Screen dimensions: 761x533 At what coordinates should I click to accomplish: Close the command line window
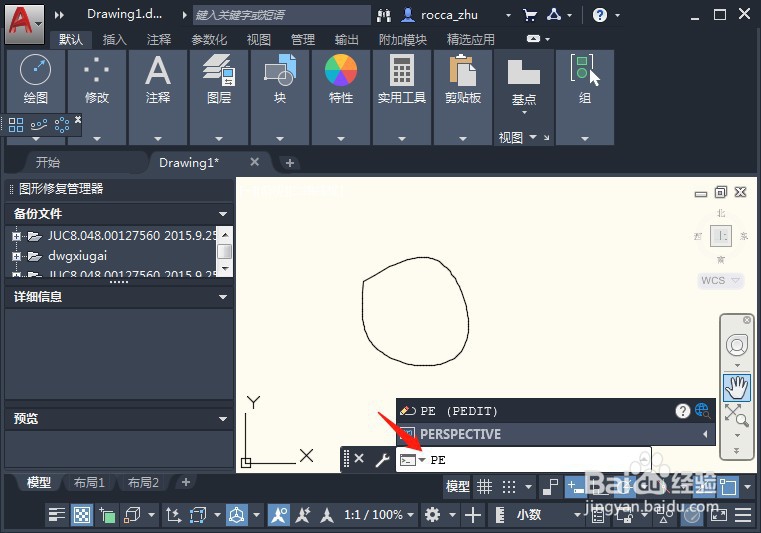[x=359, y=458]
